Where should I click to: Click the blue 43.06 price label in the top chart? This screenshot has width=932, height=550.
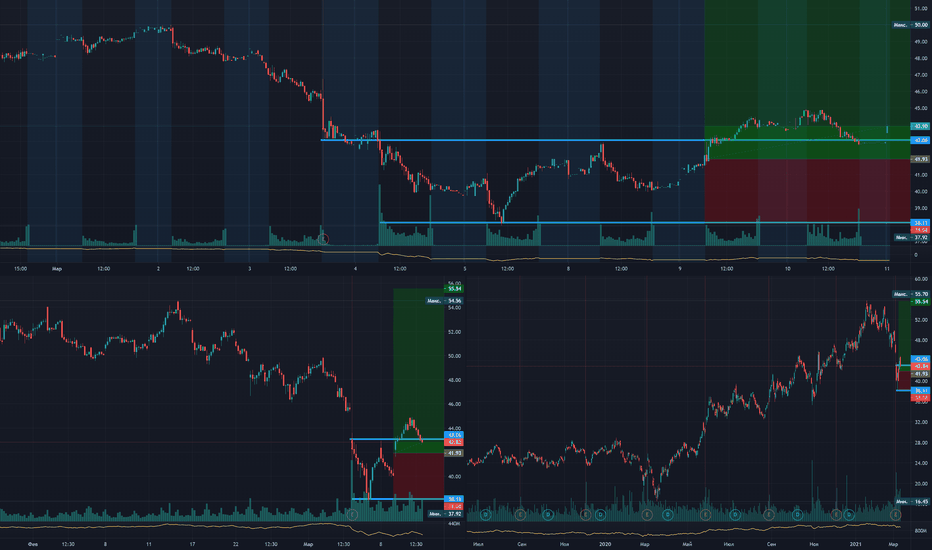click(920, 140)
